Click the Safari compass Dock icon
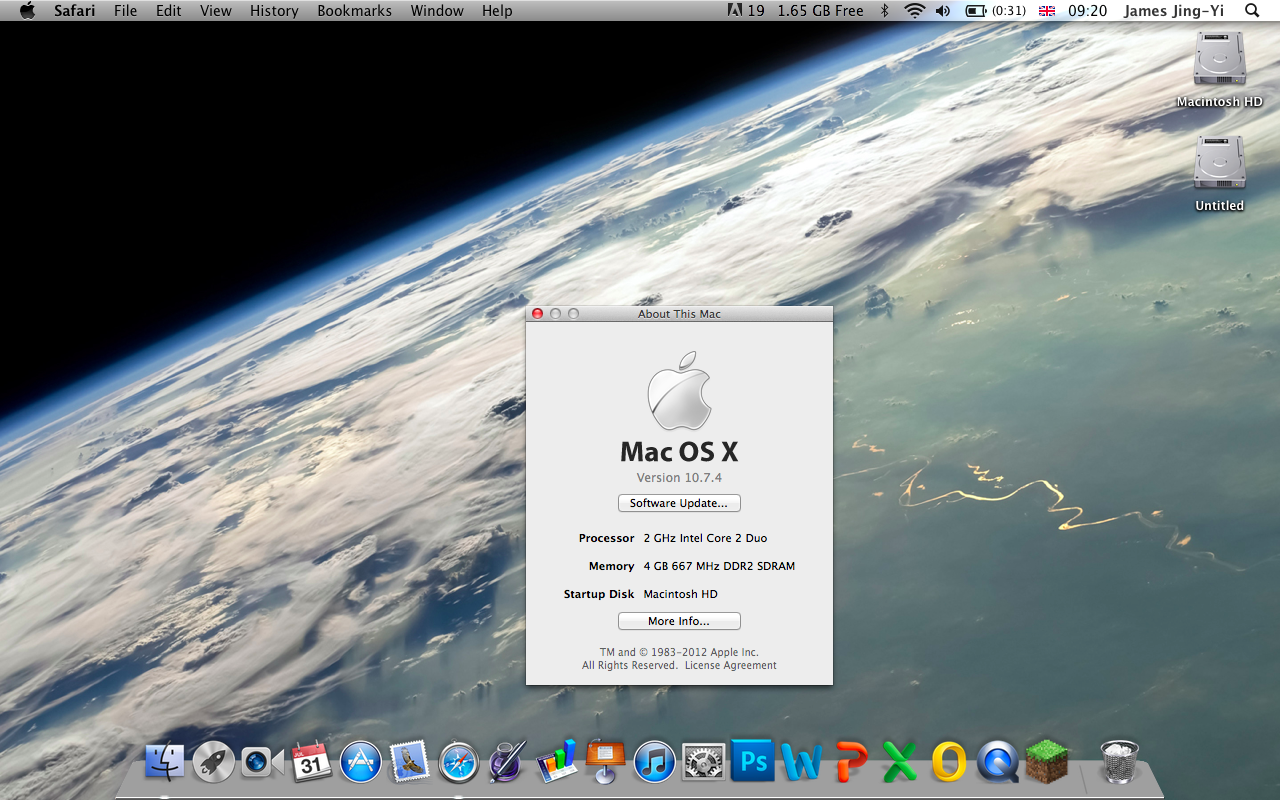 click(x=459, y=762)
